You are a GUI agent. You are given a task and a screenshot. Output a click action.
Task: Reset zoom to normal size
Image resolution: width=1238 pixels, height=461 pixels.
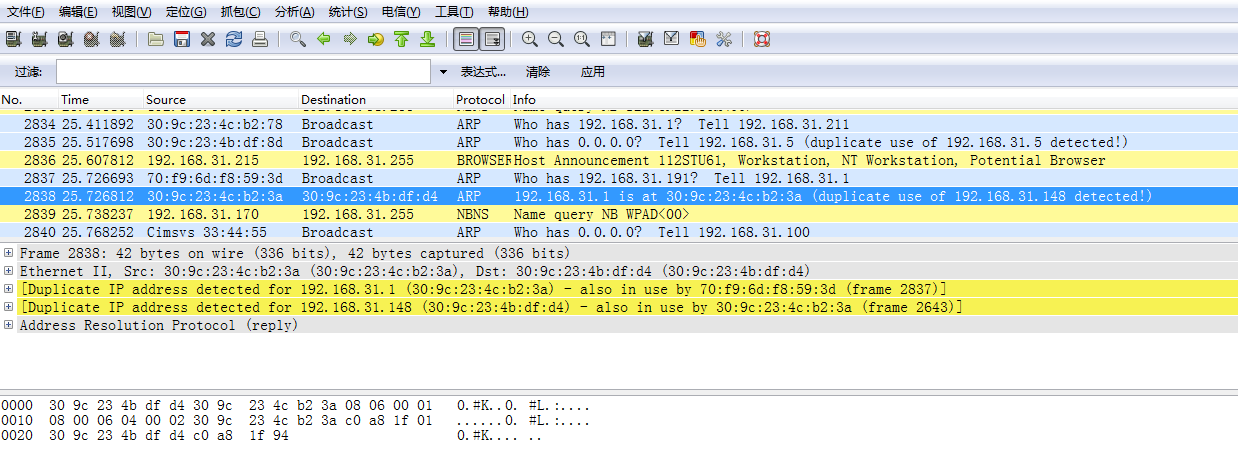pyautogui.click(x=582, y=39)
